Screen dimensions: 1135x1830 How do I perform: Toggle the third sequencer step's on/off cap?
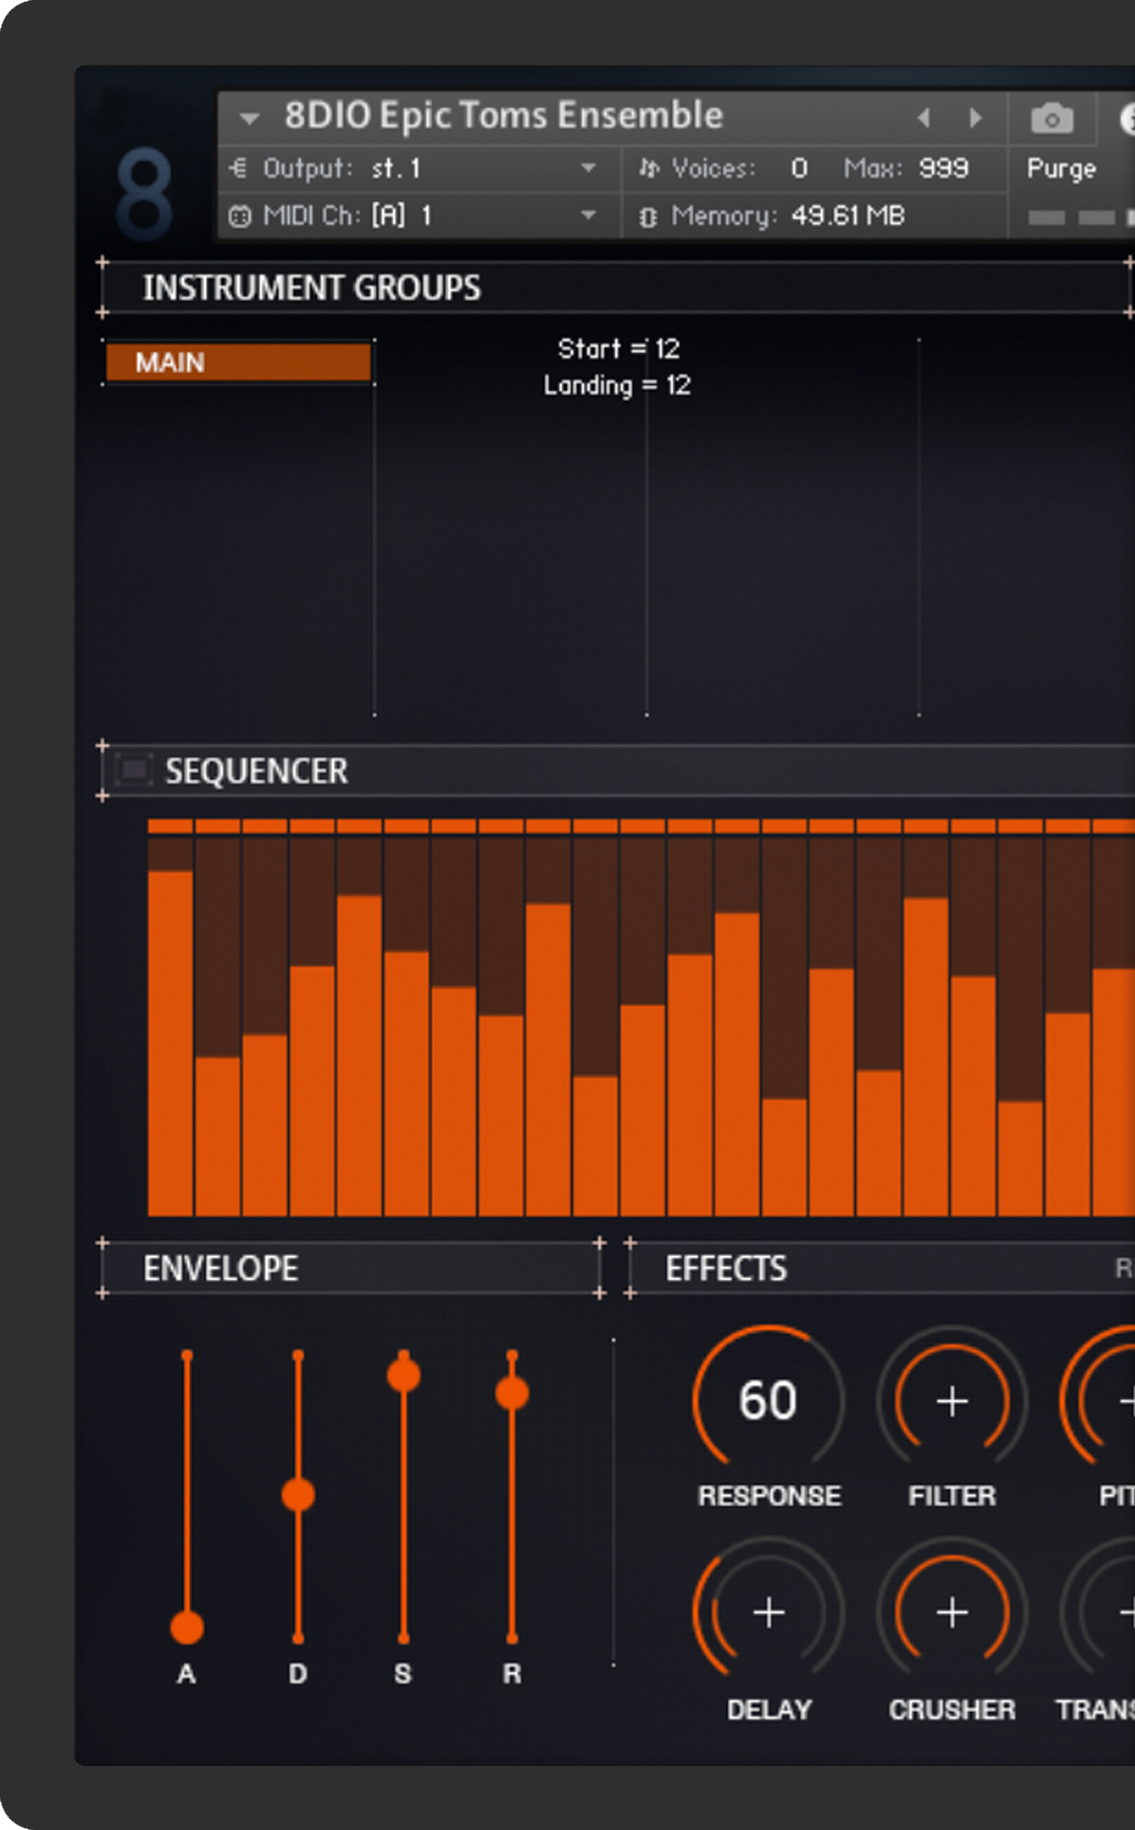265,826
